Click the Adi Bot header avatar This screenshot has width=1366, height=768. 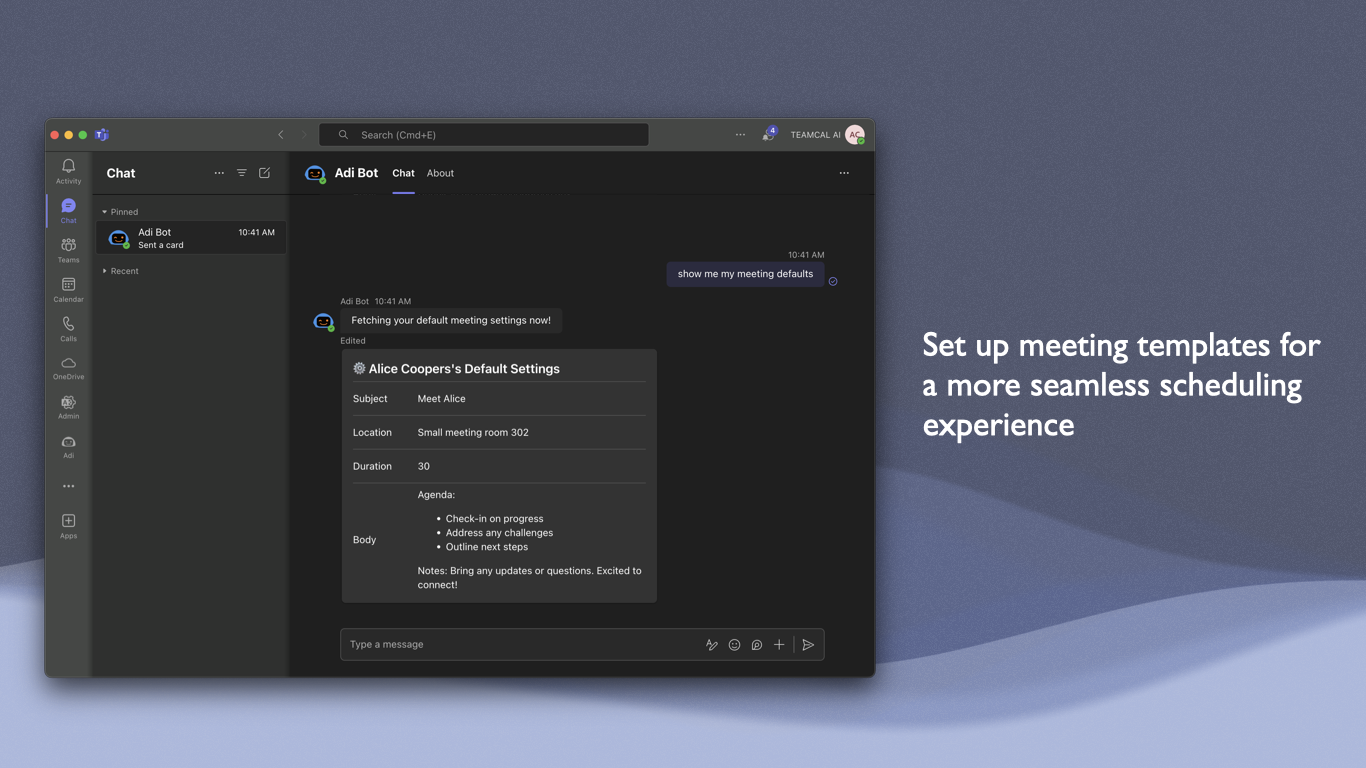(315, 174)
